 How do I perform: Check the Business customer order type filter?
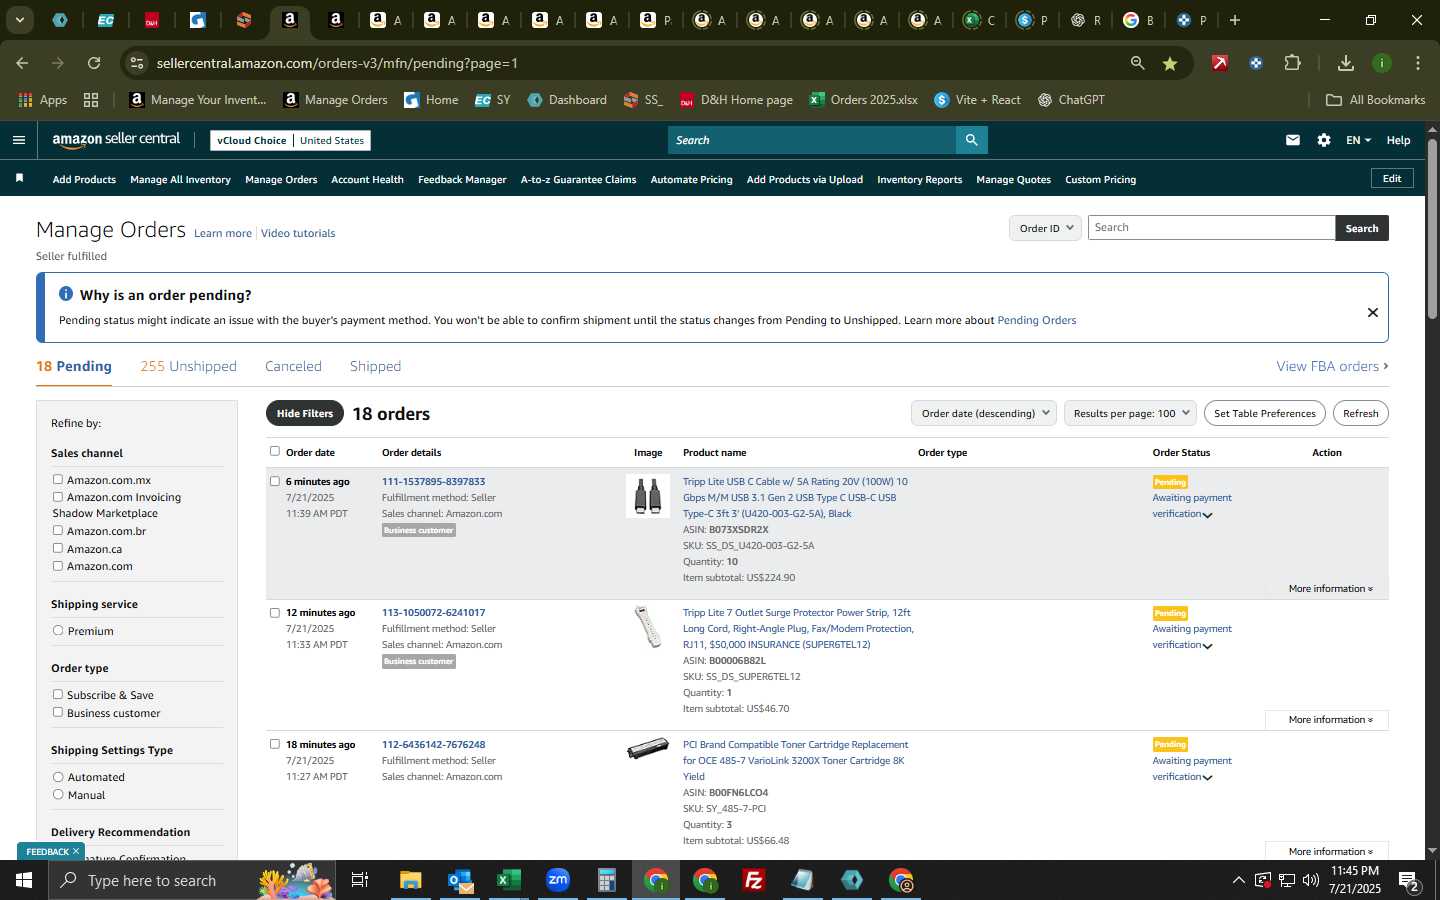pos(58,712)
